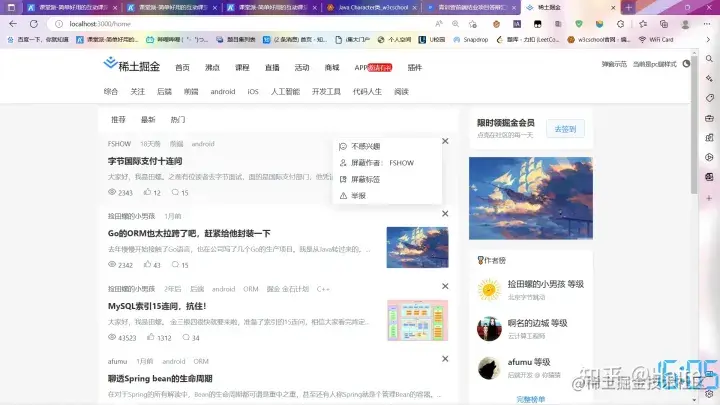The height and width of the screenshot is (405, 720).
Task: Toggle the dark mode icon in header
Action: tap(686, 64)
